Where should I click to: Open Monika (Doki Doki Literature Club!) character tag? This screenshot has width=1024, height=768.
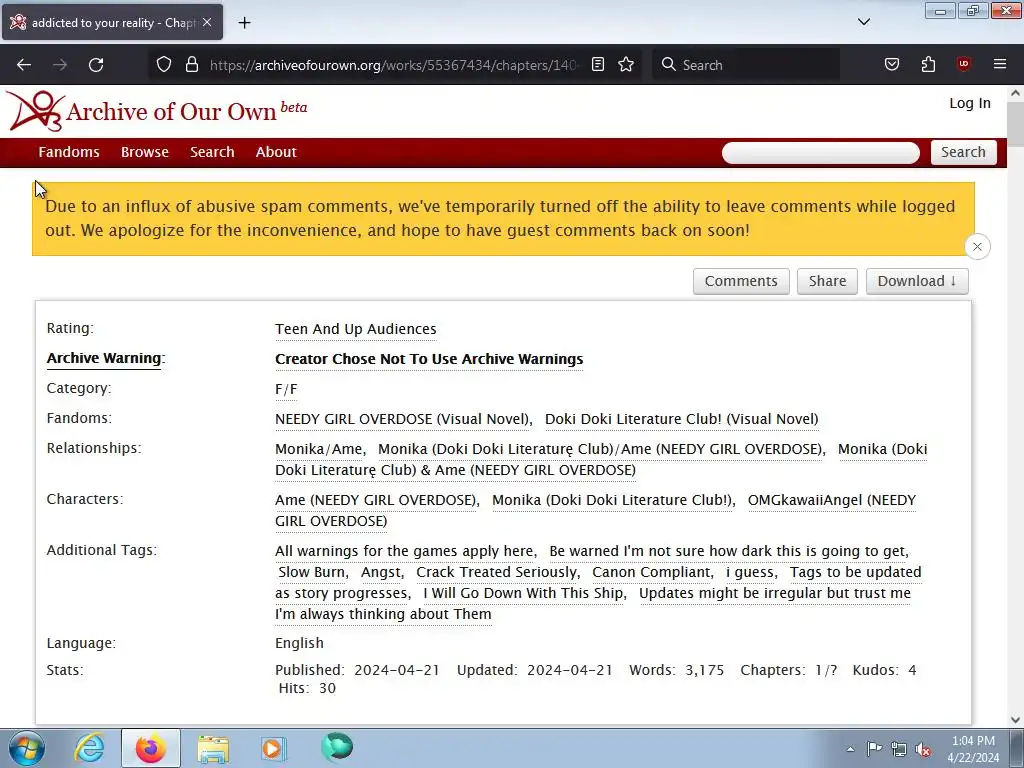point(612,500)
